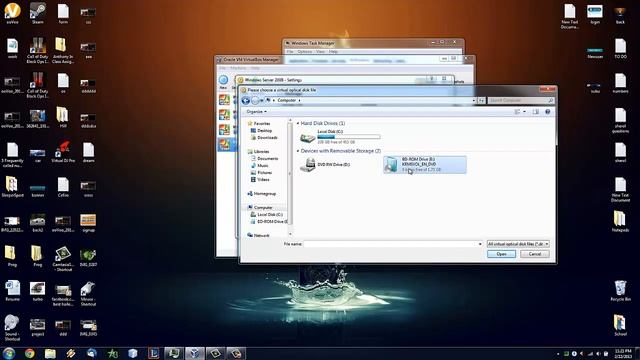The height and width of the screenshot is (360, 640).
Task: Select Local Disk (C:) drive icon
Action: tap(308, 138)
